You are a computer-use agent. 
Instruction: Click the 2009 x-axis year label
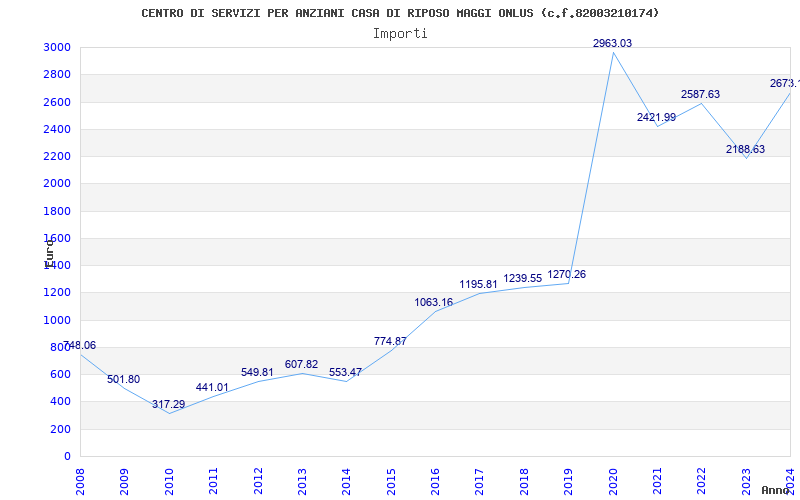124,481
